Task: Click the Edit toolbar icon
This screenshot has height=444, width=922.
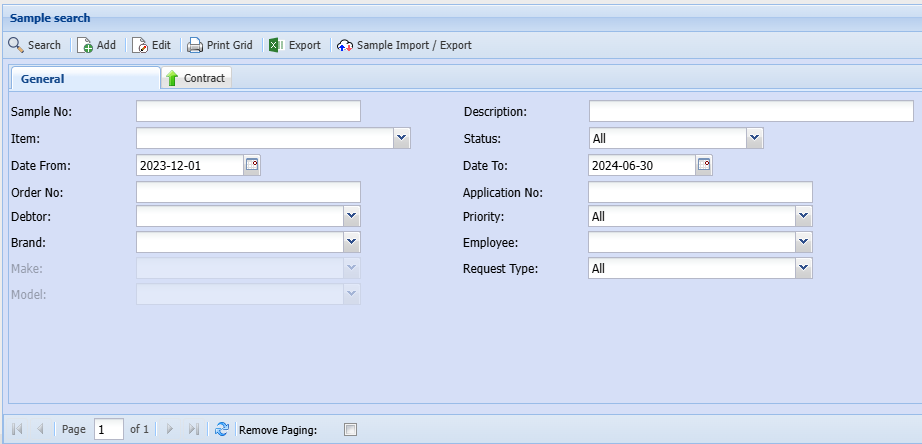Action: click(x=140, y=45)
